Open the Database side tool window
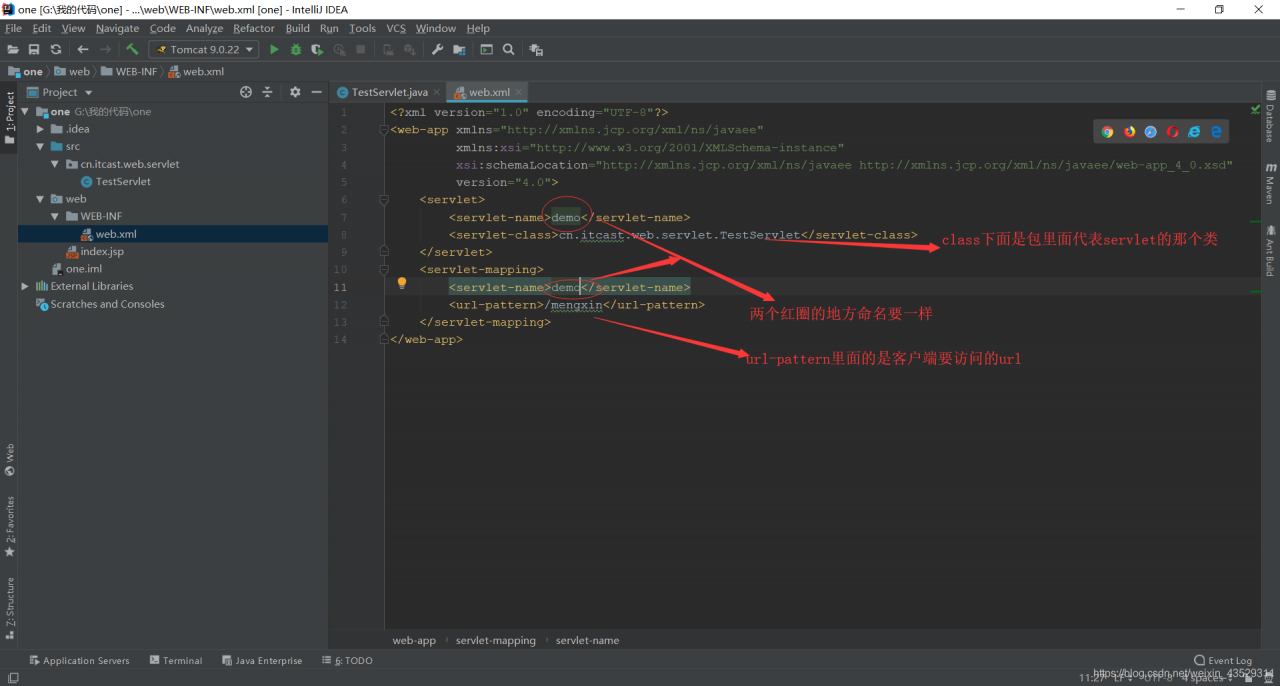1280x686 pixels. [1270, 117]
